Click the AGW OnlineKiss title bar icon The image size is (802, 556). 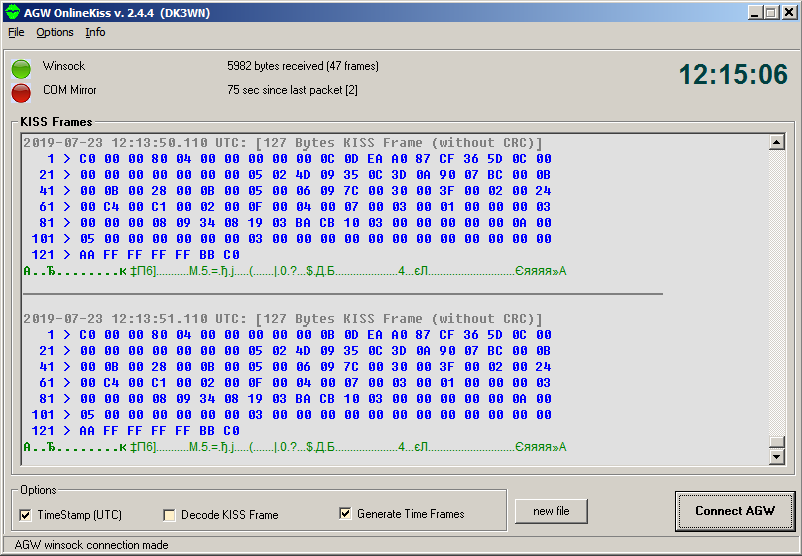pyautogui.click(x=12, y=12)
